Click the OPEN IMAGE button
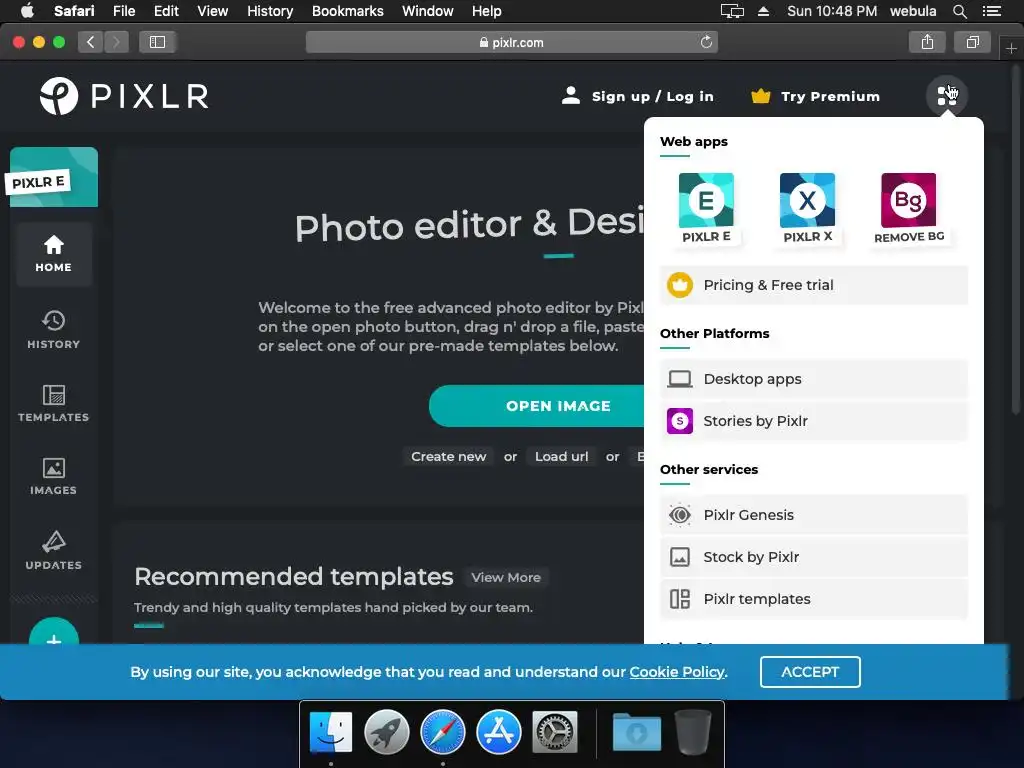 click(x=537, y=406)
